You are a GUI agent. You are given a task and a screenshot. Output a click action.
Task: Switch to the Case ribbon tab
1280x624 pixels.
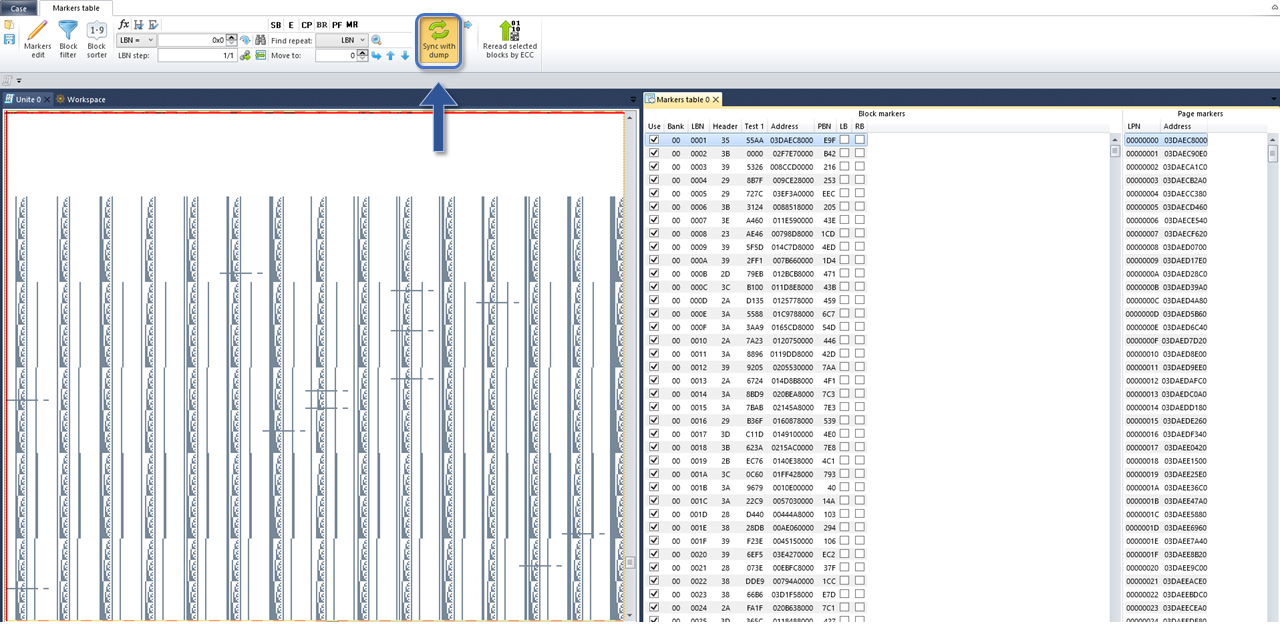pyautogui.click(x=19, y=8)
